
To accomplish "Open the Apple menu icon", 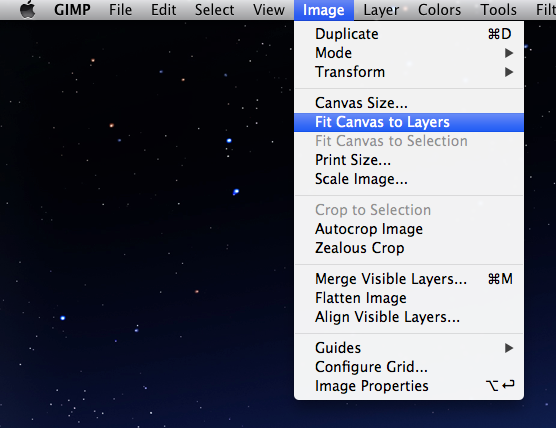I will tap(28, 9).
